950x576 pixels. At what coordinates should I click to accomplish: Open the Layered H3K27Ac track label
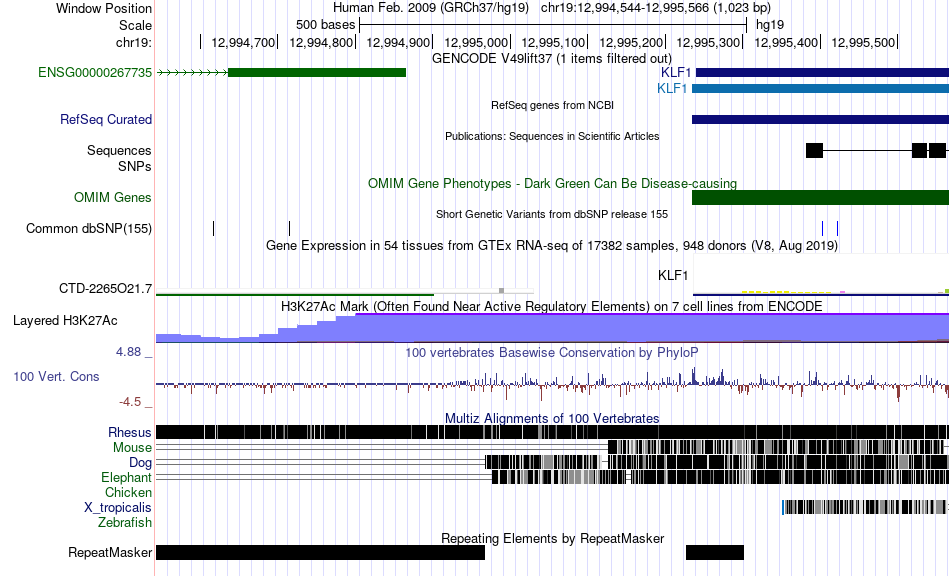tap(65, 320)
